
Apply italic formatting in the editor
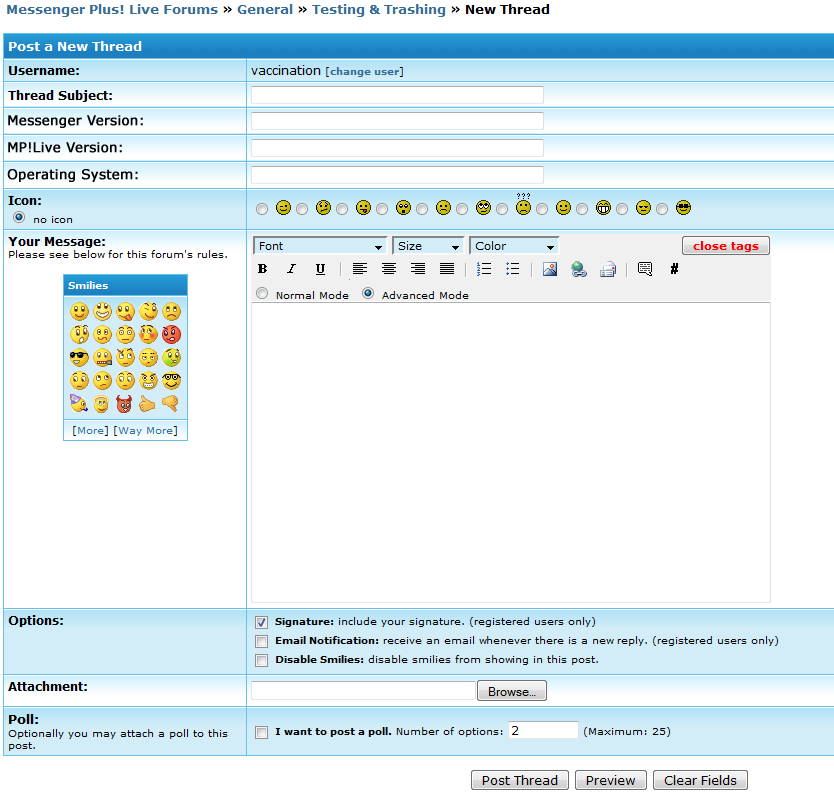[291, 269]
